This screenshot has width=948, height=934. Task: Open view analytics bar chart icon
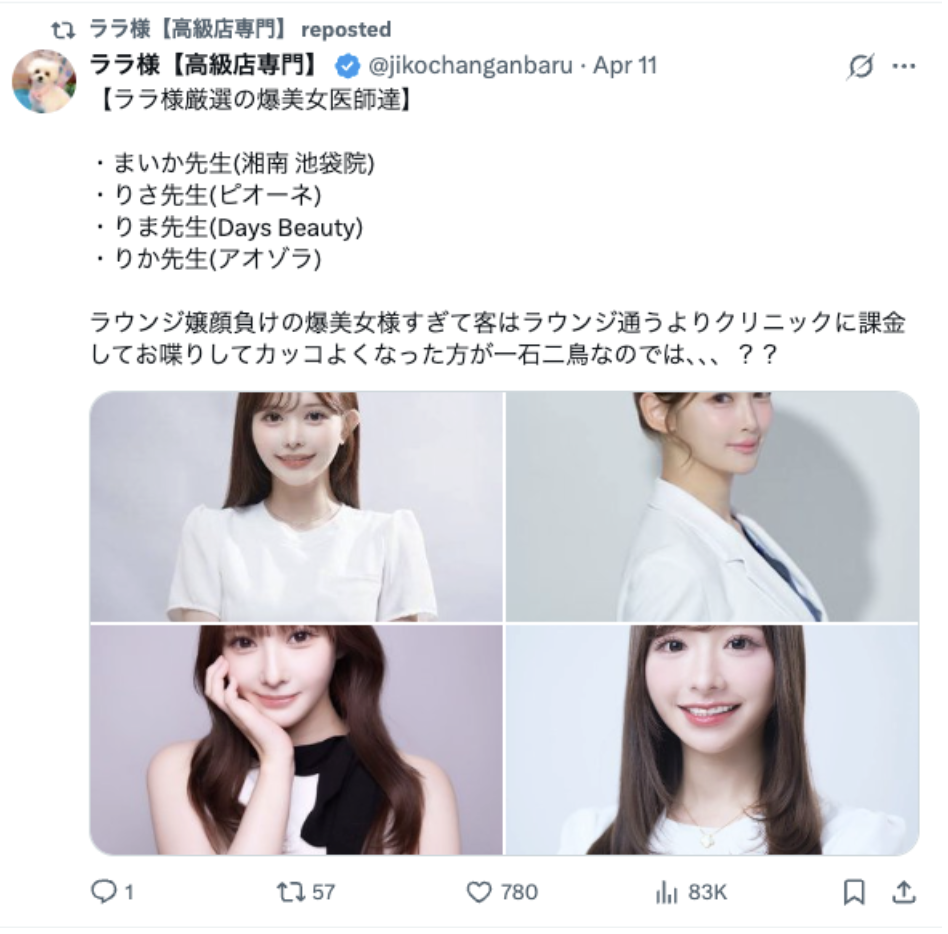[666, 892]
